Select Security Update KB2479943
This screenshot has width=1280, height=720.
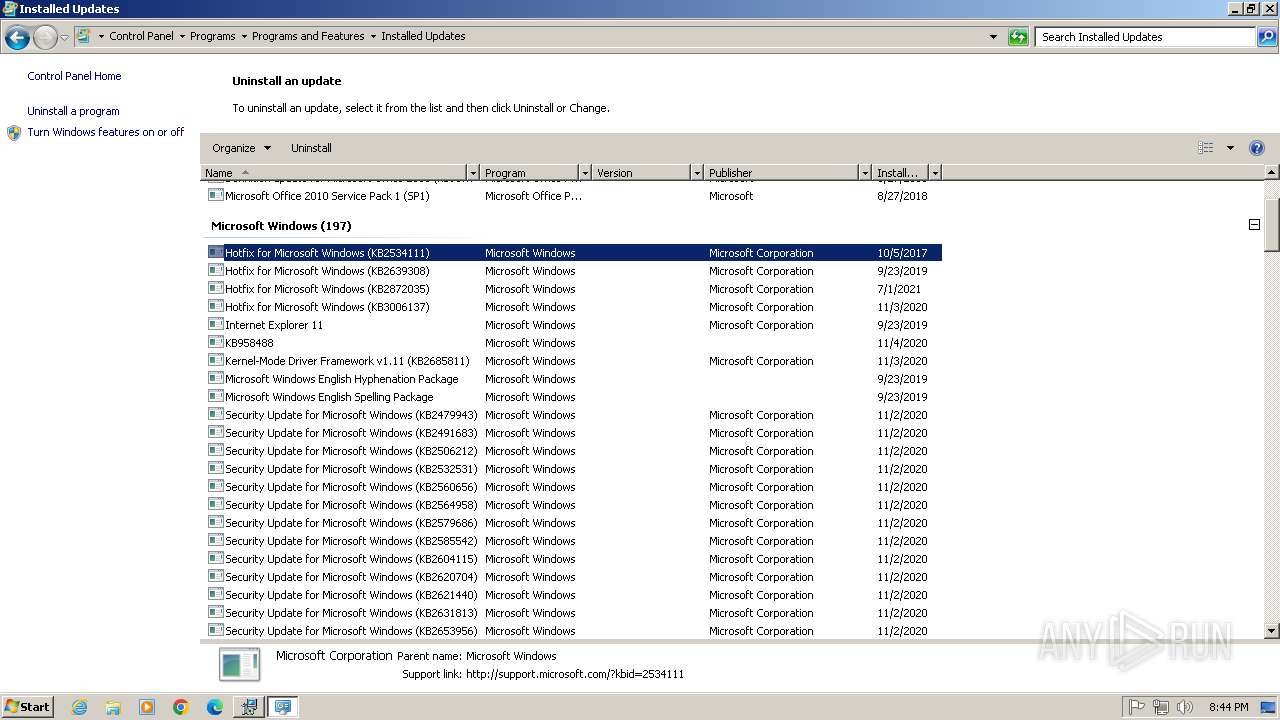tap(574, 415)
